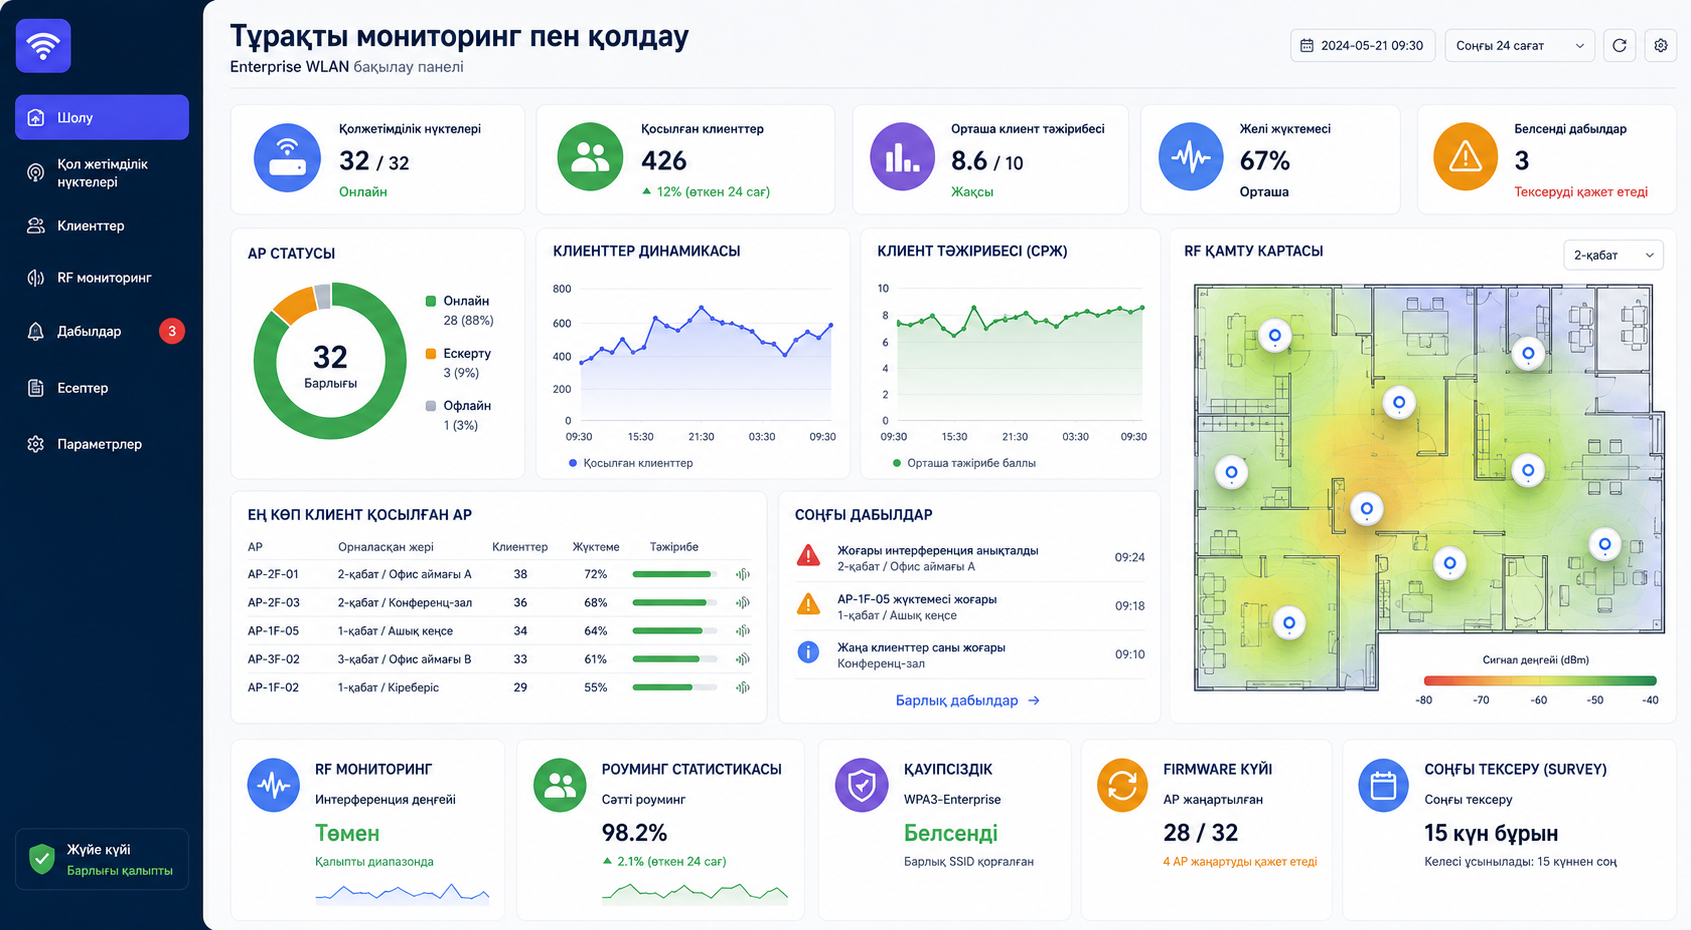The height and width of the screenshot is (930, 1691).
Task: Toggle Қосылған клиенттер chart legend
Action: pos(630,463)
